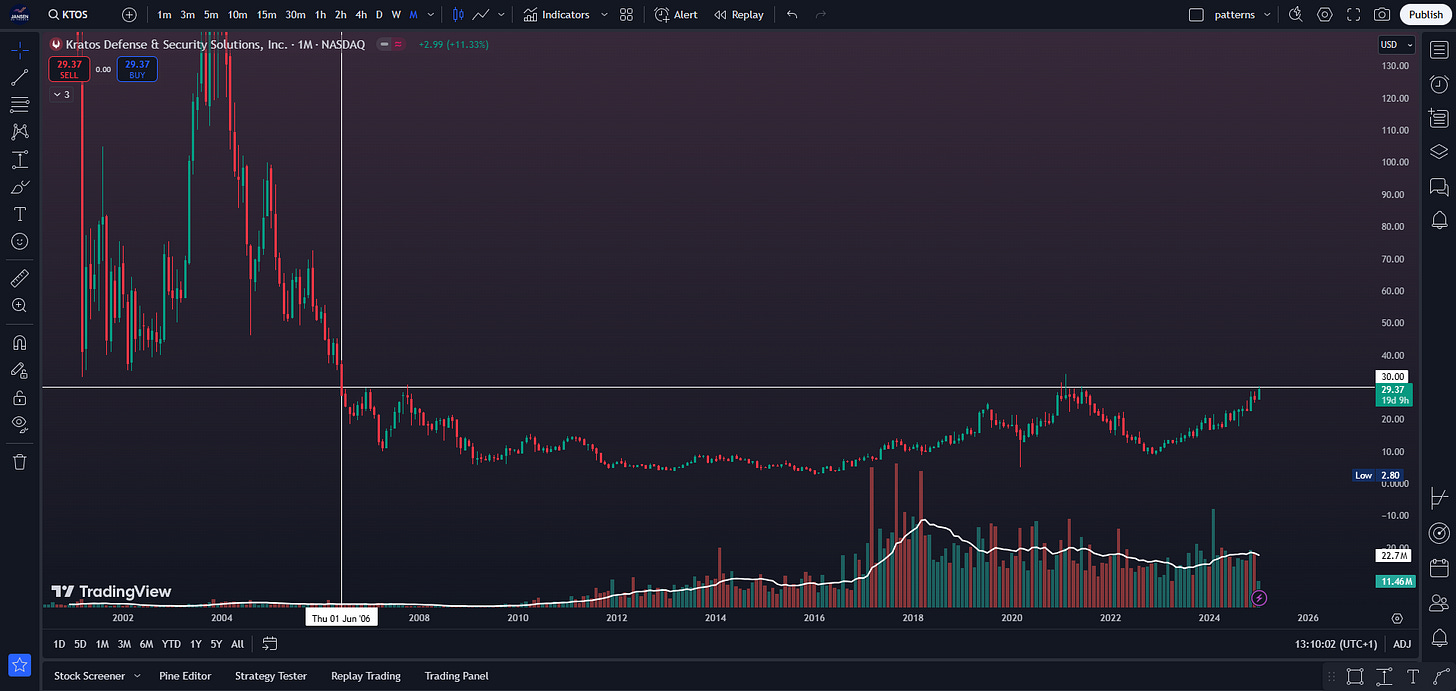Click the price scale settings gear

(x=1397, y=619)
